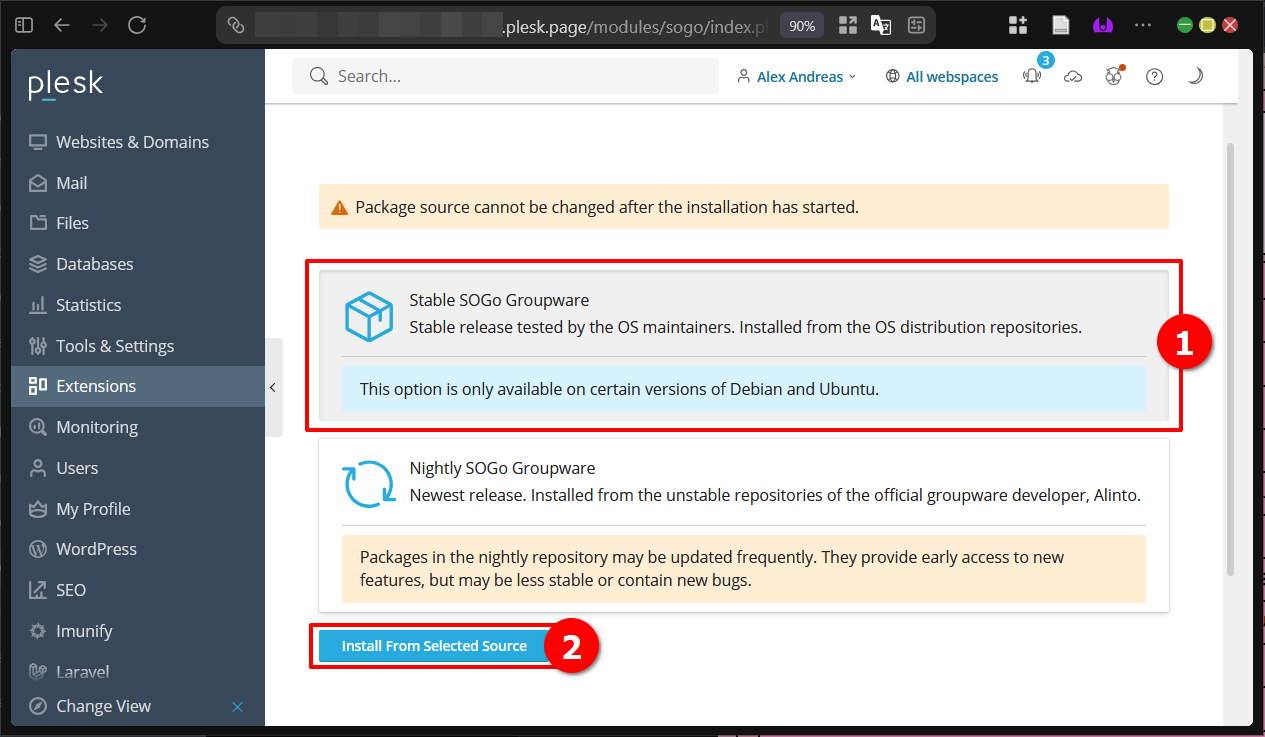Open WordPress in sidebar
This screenshot has width=1265, height=737.
point(138,549)
